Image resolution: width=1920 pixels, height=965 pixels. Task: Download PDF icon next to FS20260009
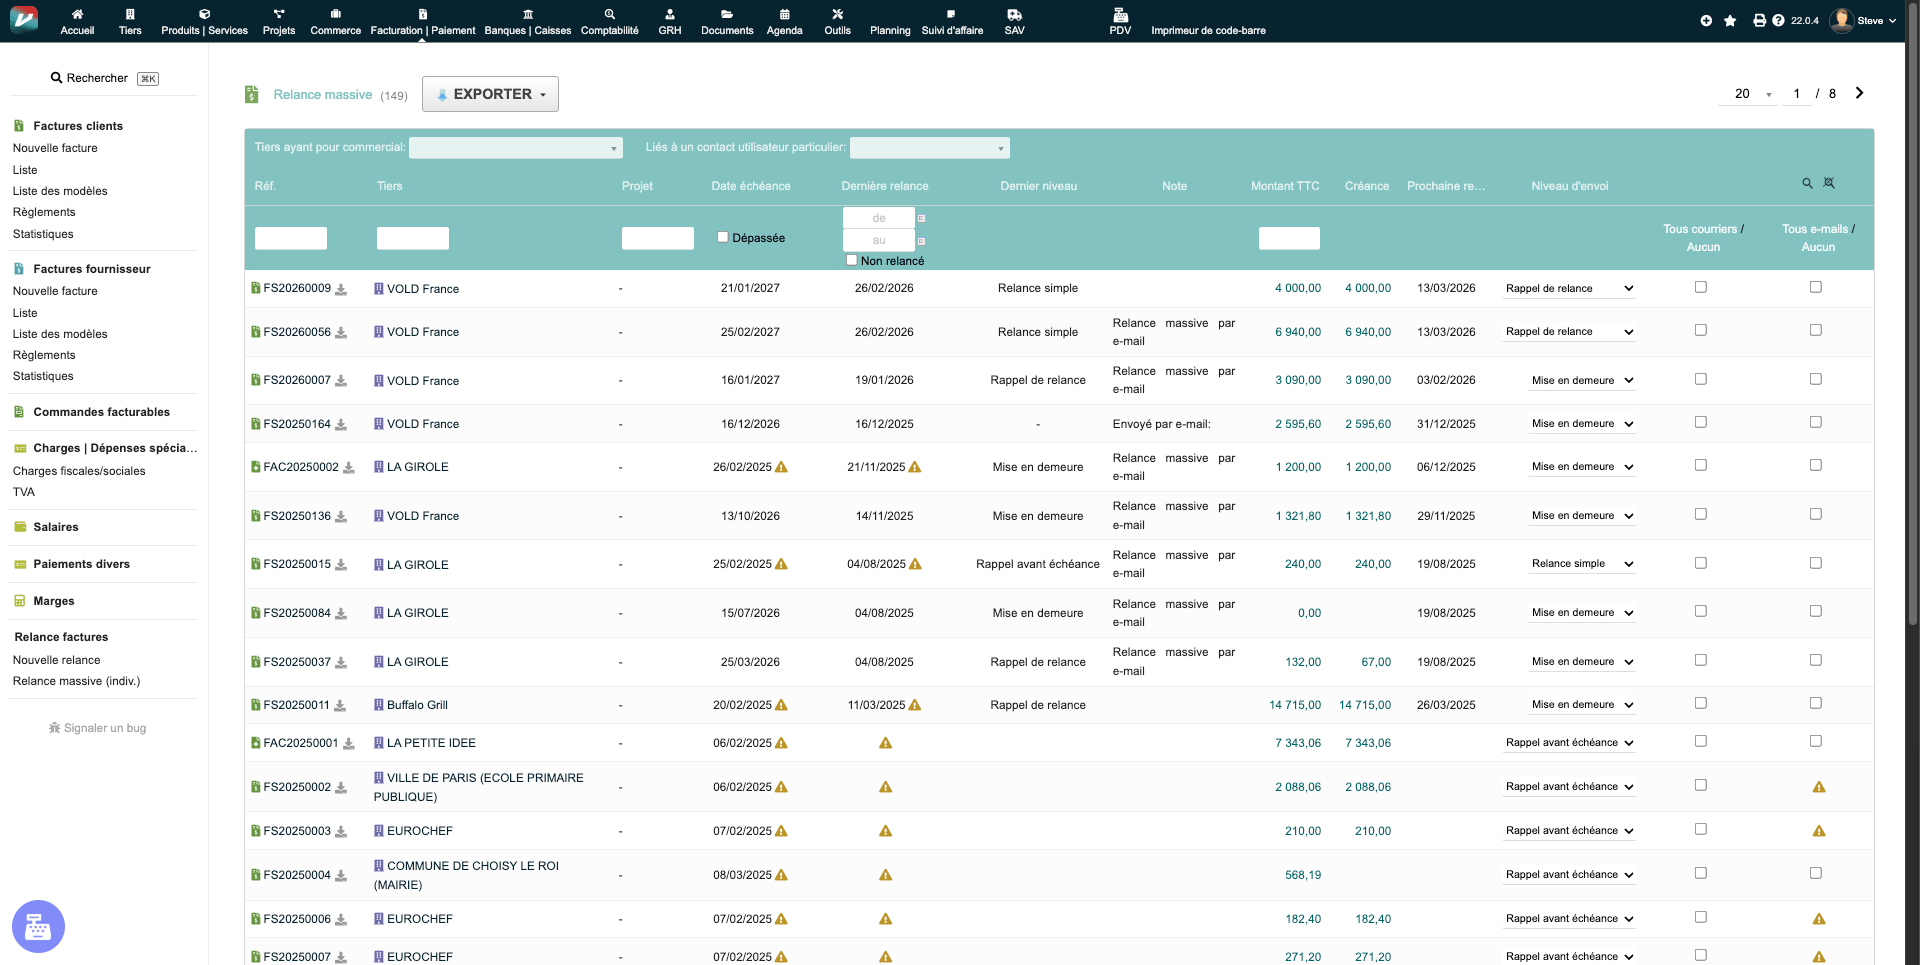(x=341, y=290)
